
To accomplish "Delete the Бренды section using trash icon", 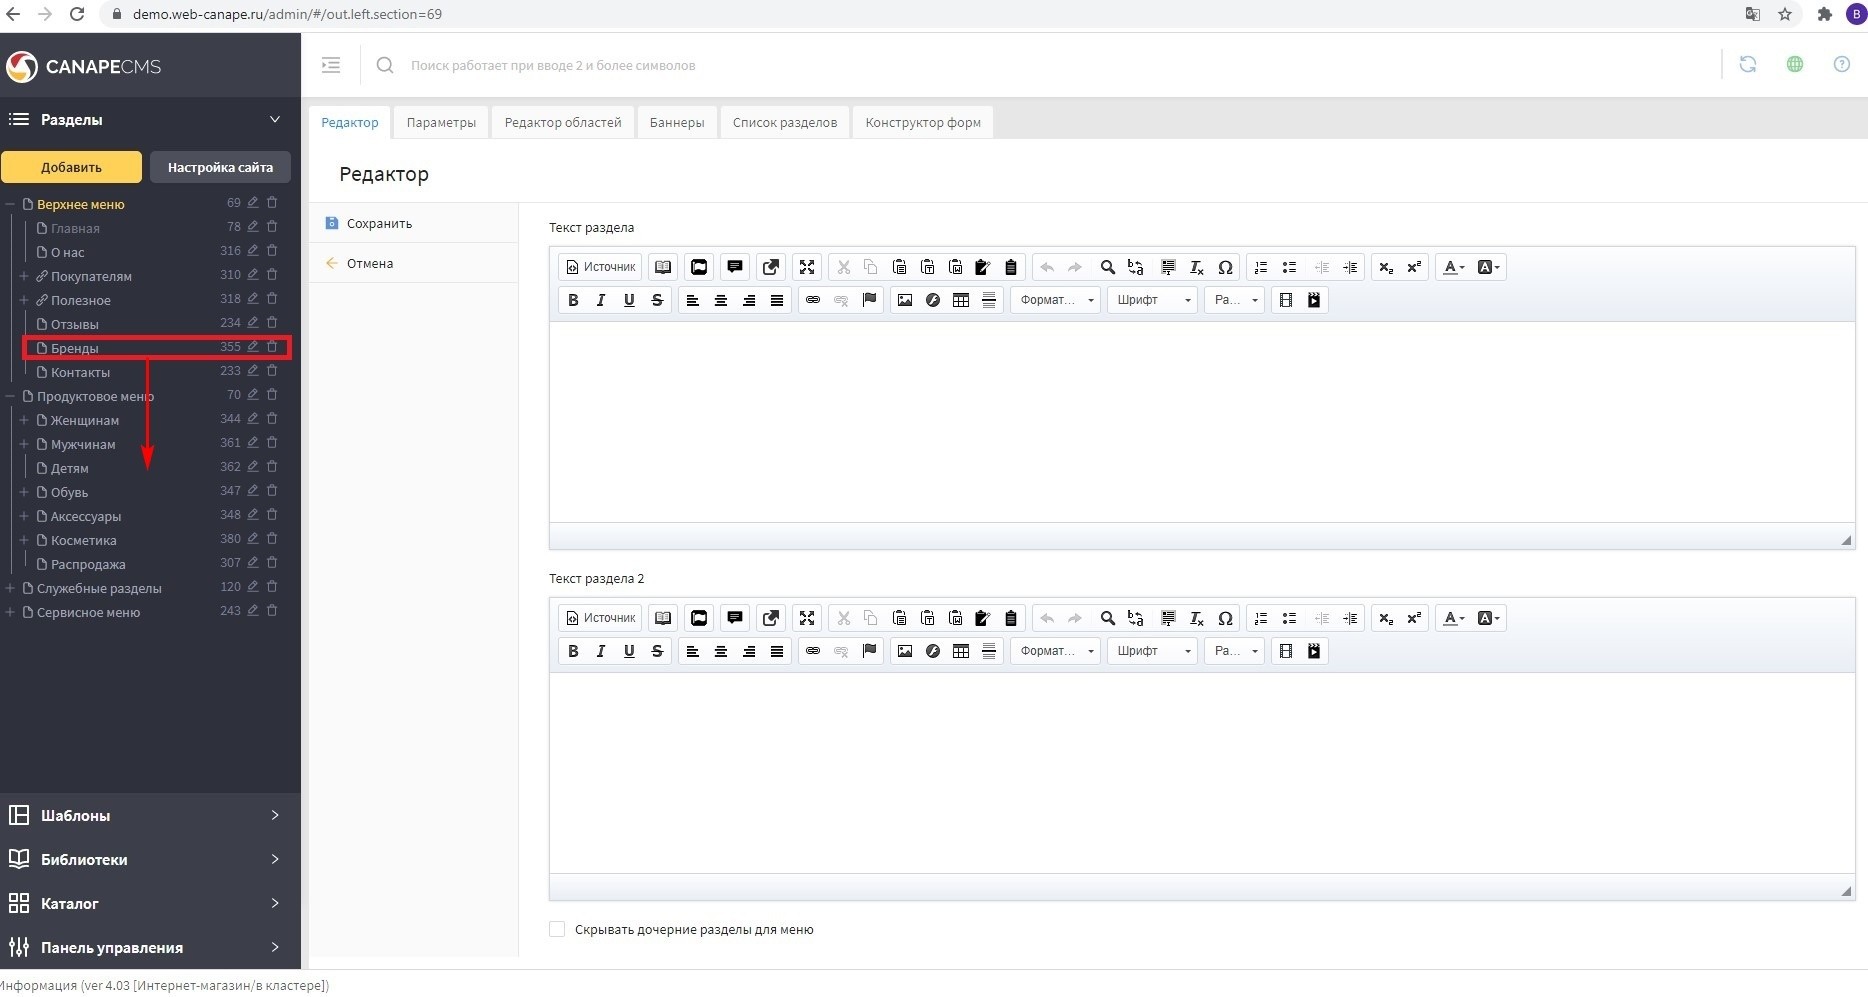I will (272, 347).
